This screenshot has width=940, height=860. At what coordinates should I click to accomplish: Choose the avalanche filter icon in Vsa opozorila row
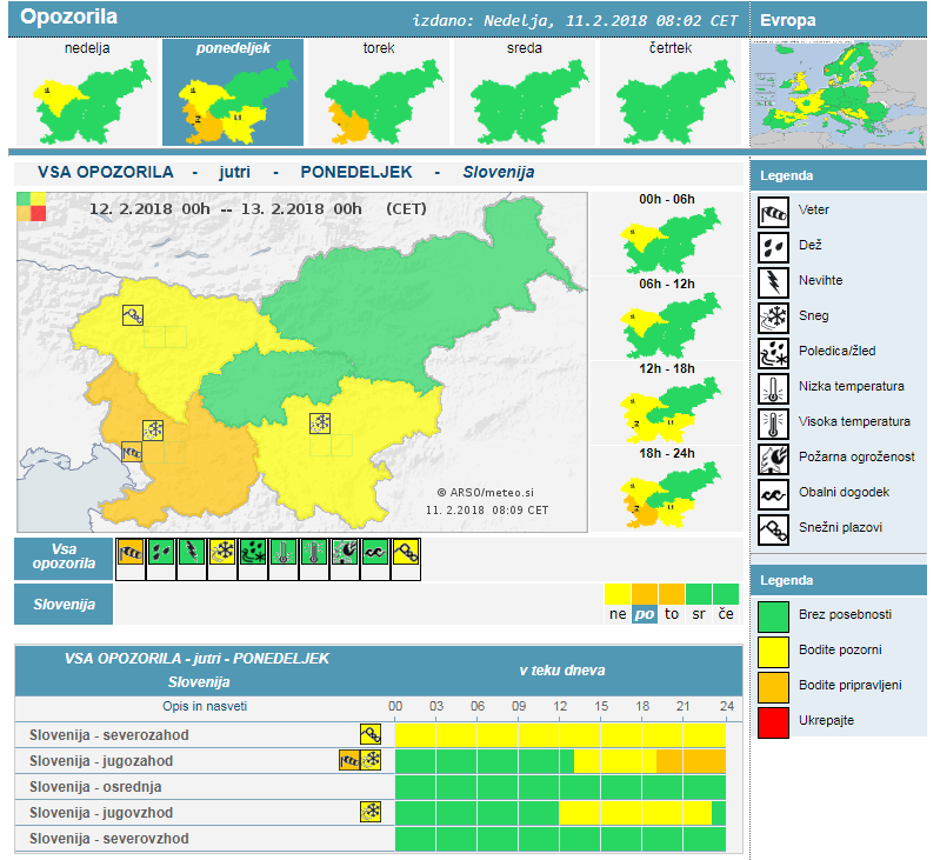(406, 553)
